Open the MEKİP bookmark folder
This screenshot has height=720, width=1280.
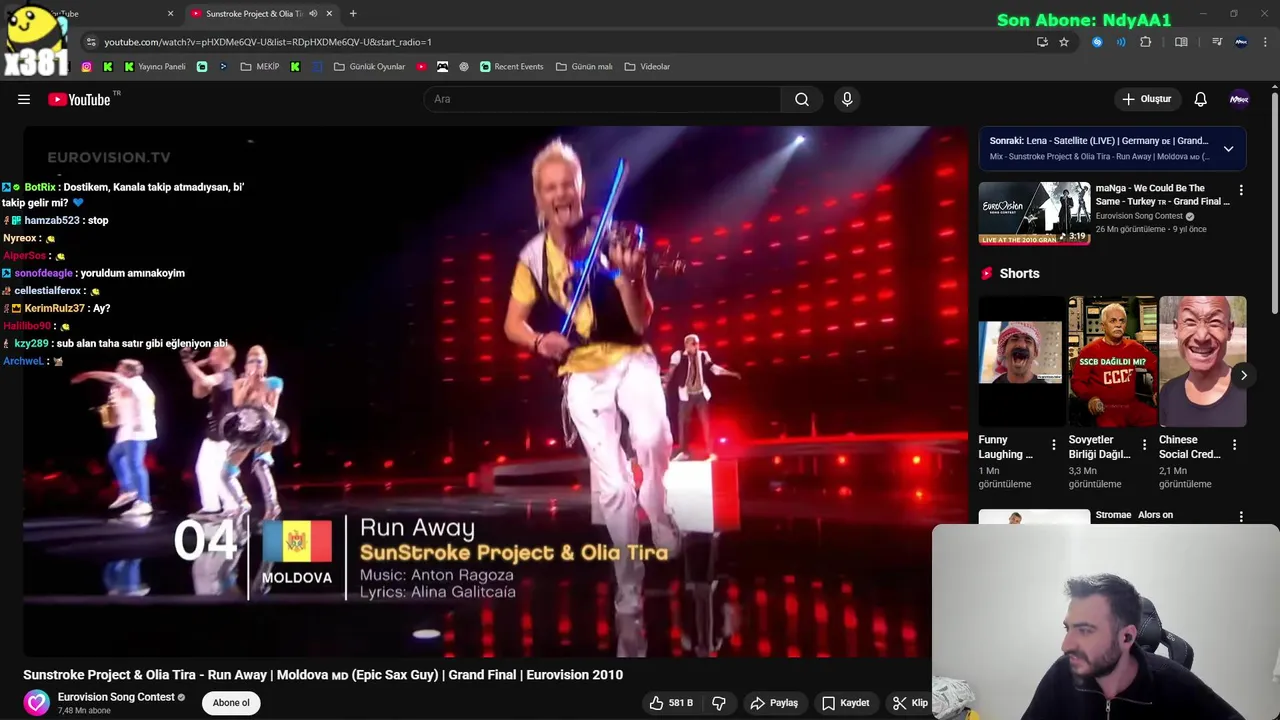(x=260, y=67)
